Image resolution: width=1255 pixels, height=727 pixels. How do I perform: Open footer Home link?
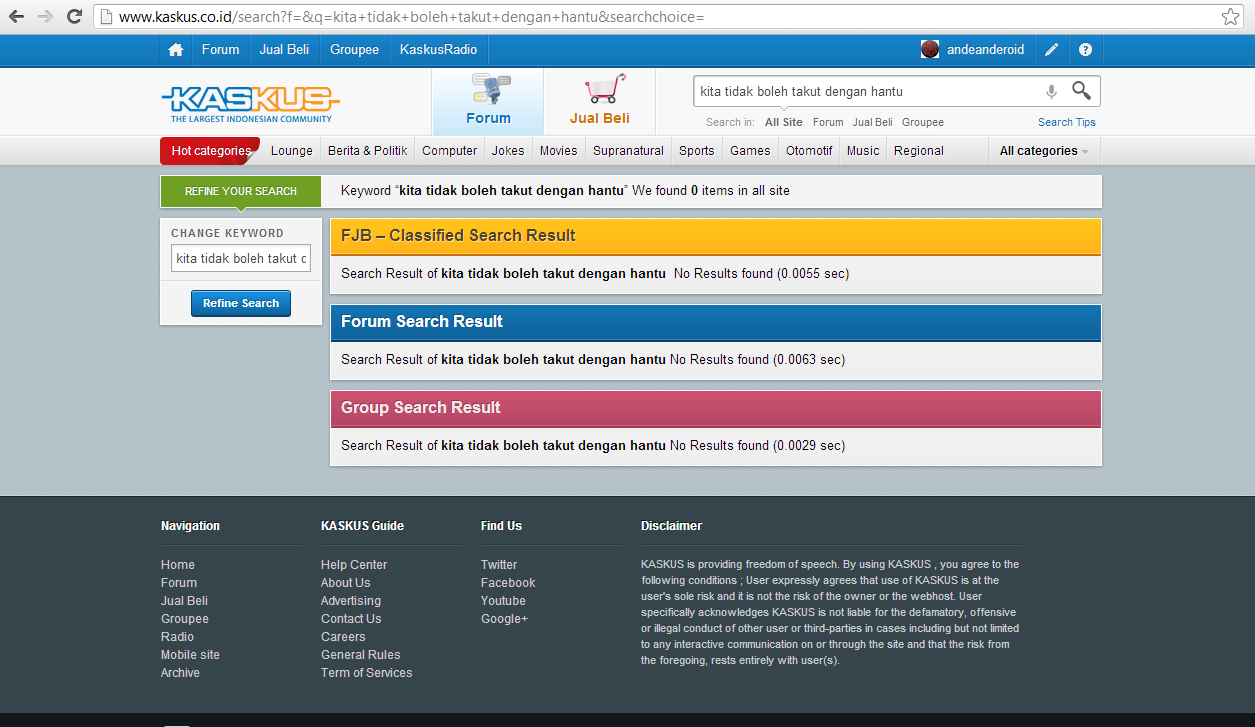pyautogui.click(x=178, y=565)
